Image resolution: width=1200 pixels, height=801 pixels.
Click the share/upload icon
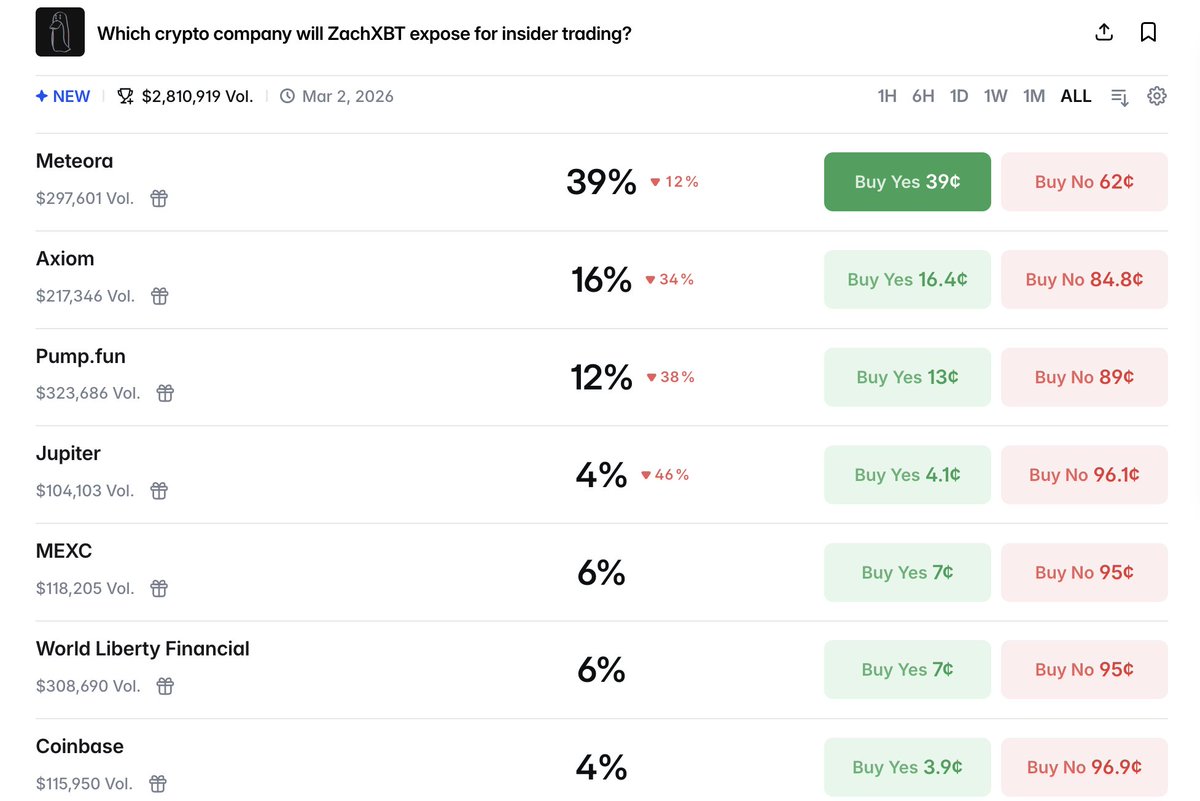click(x=1104, y=32)
